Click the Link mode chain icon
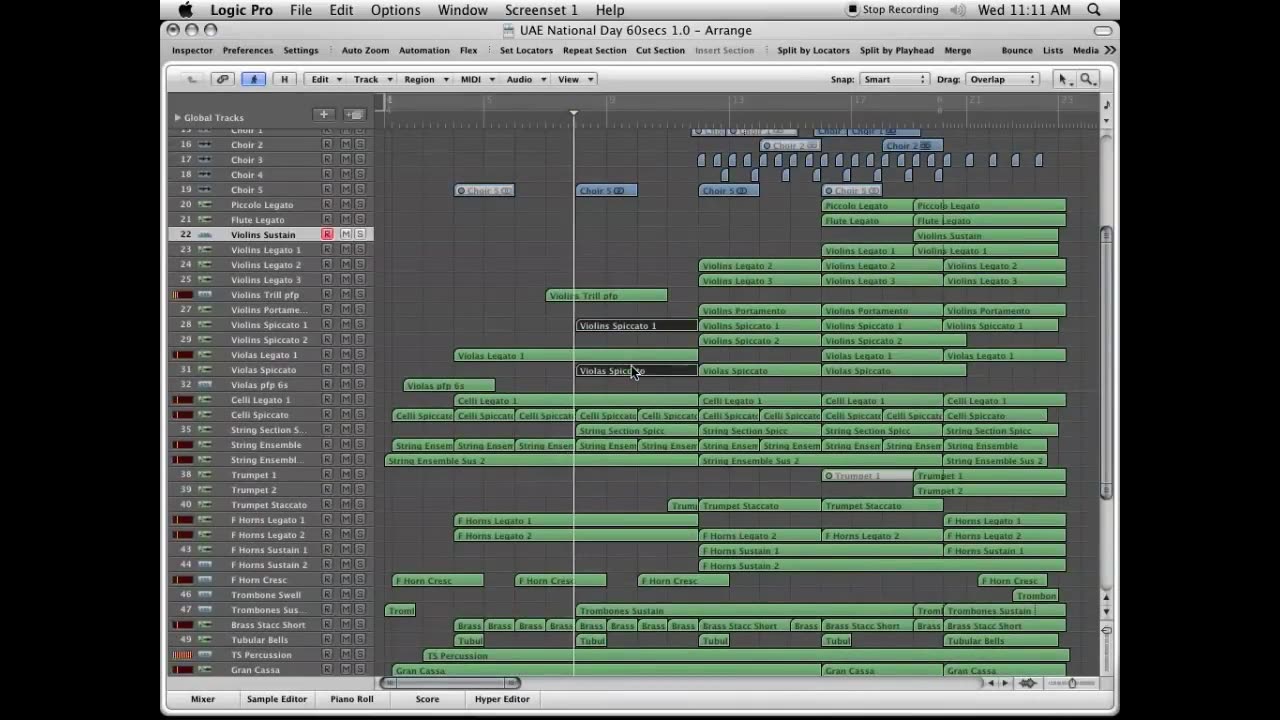 [222, 79]
